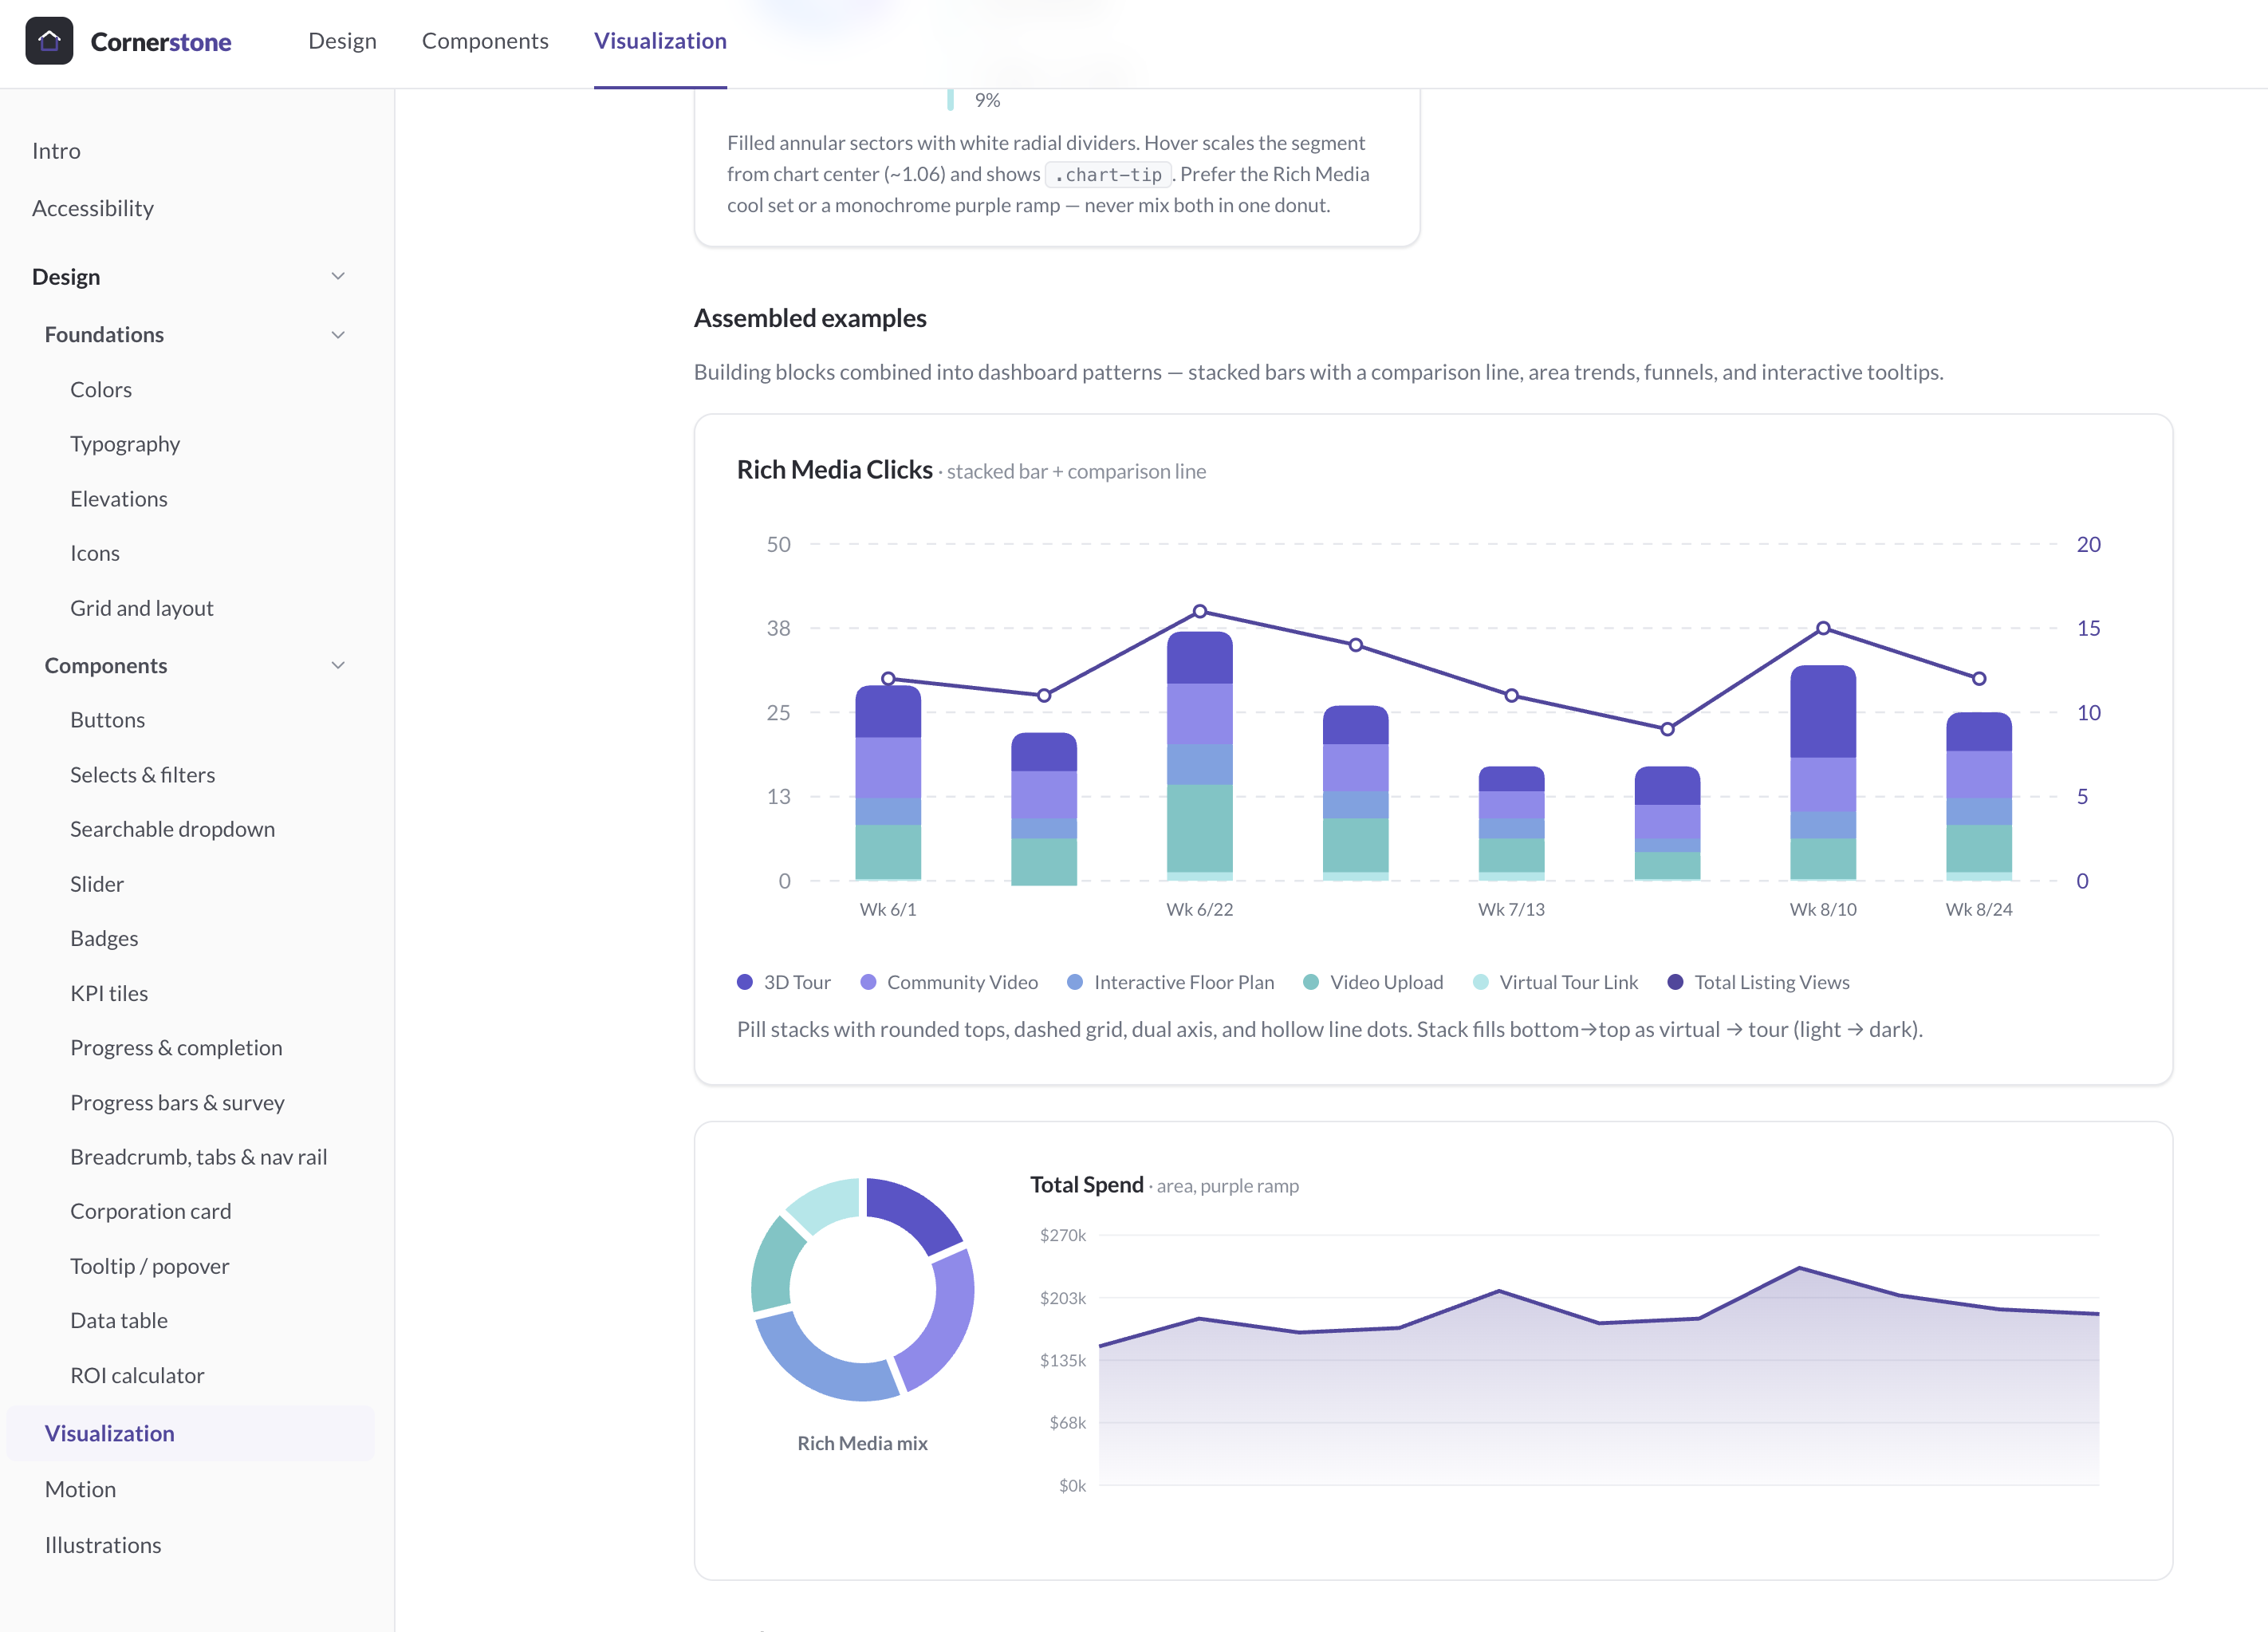The image size is (2268, 1632).
Task: Open Corporation card page
Action: point(151,1211)
